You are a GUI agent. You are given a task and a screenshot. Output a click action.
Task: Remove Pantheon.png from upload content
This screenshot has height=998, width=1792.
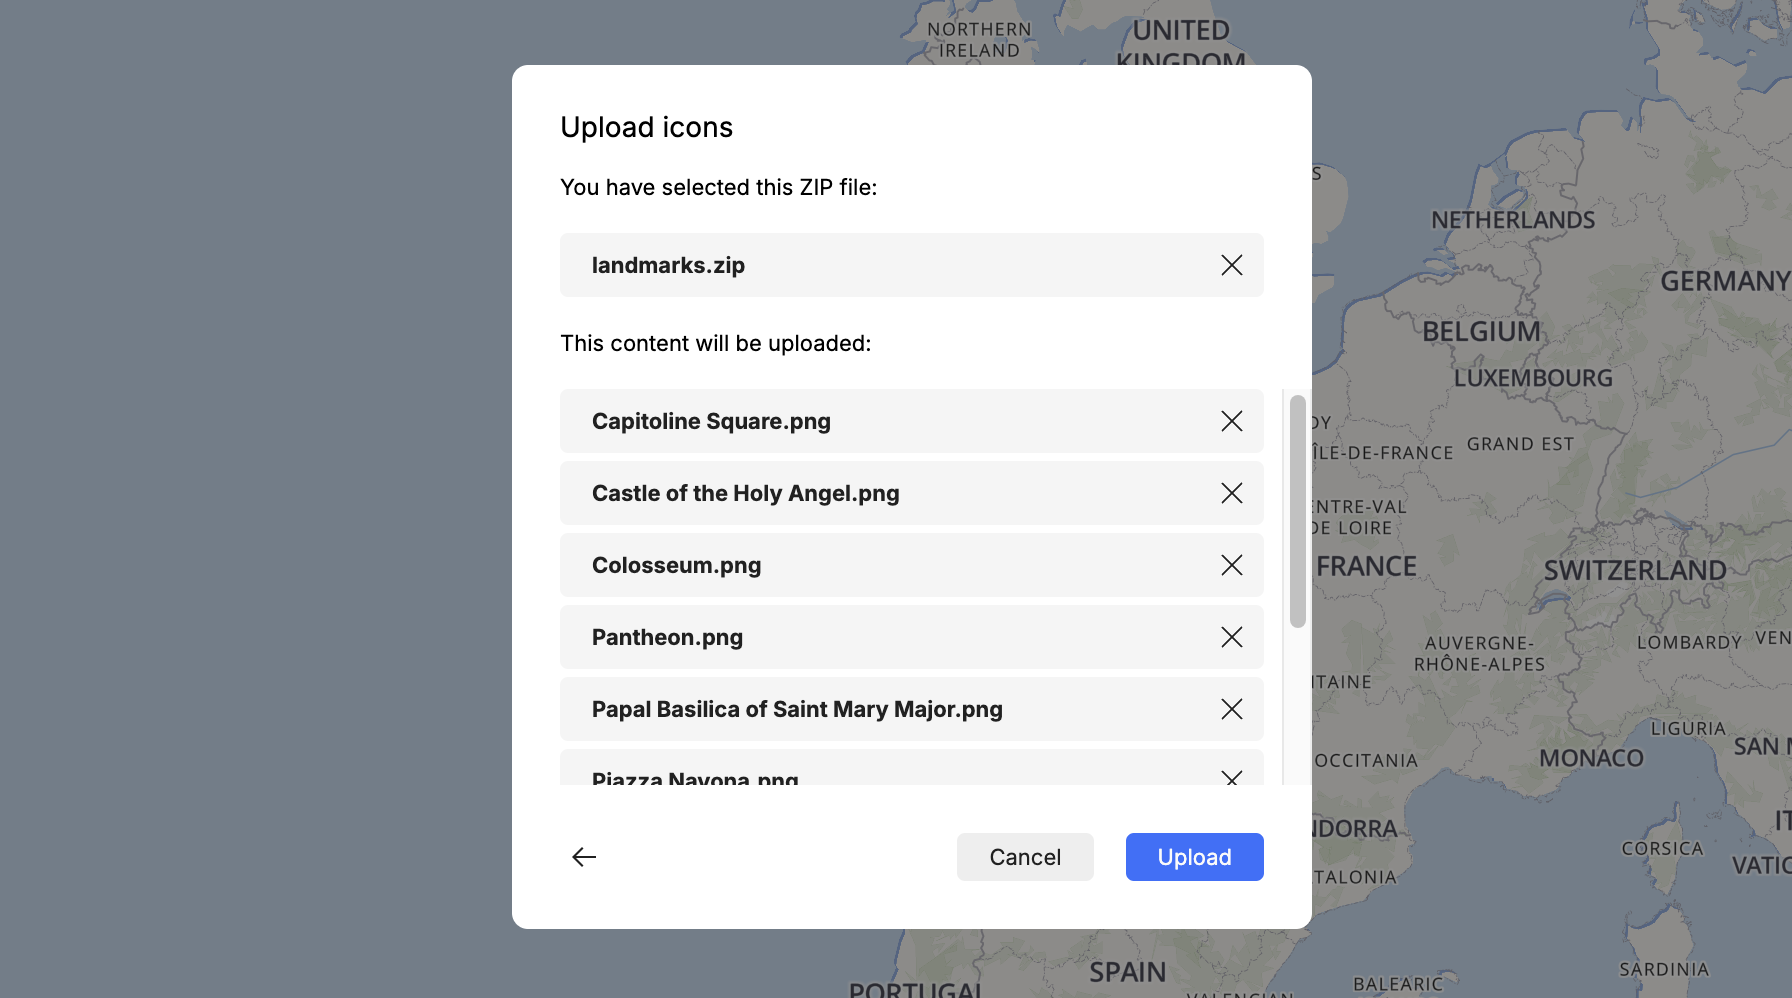1231,637
